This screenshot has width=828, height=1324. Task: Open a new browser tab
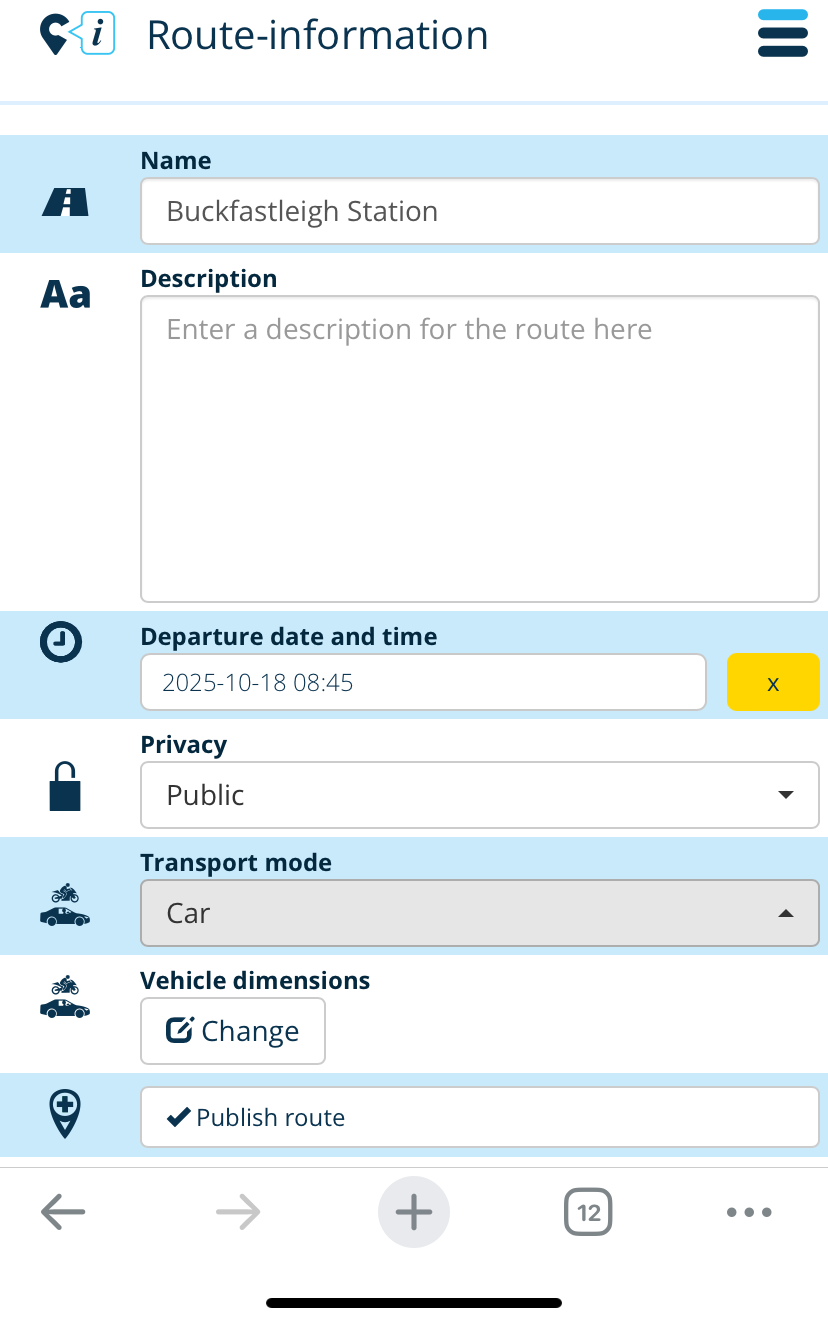click(414, 1213)
